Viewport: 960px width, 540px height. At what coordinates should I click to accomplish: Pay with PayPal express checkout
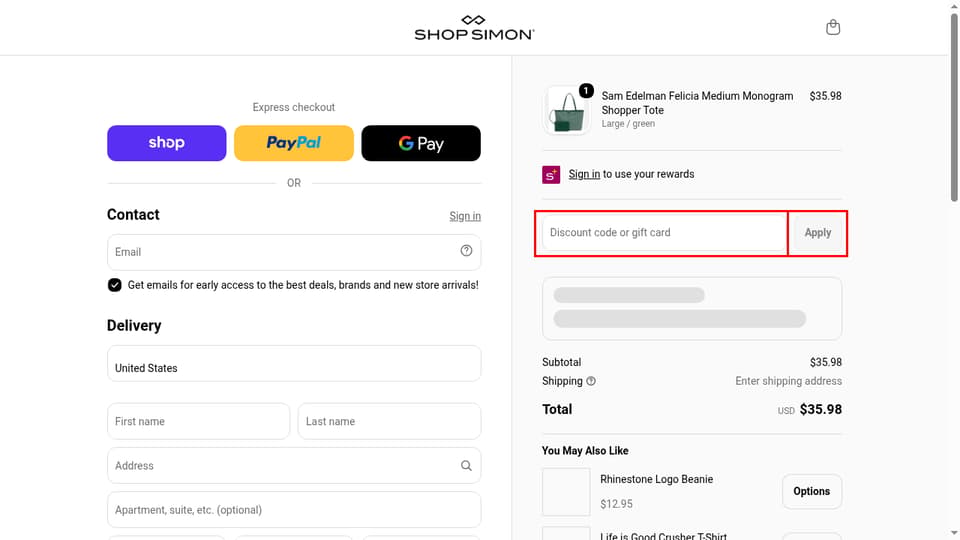click(294, 143)
